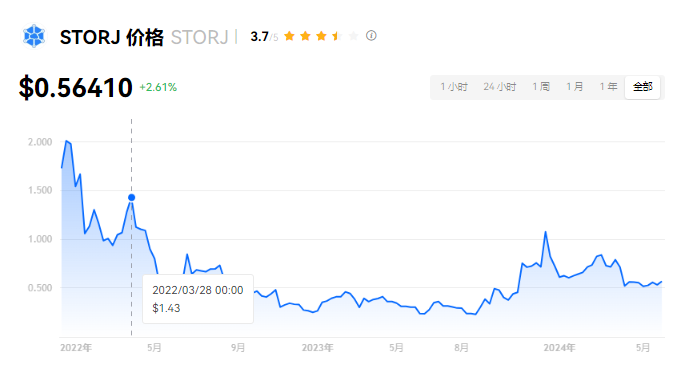Viewport: 675px width, 366px height.
Task: Click the gray STORJ ticker symbol
Action: click(x=199, y=37)
